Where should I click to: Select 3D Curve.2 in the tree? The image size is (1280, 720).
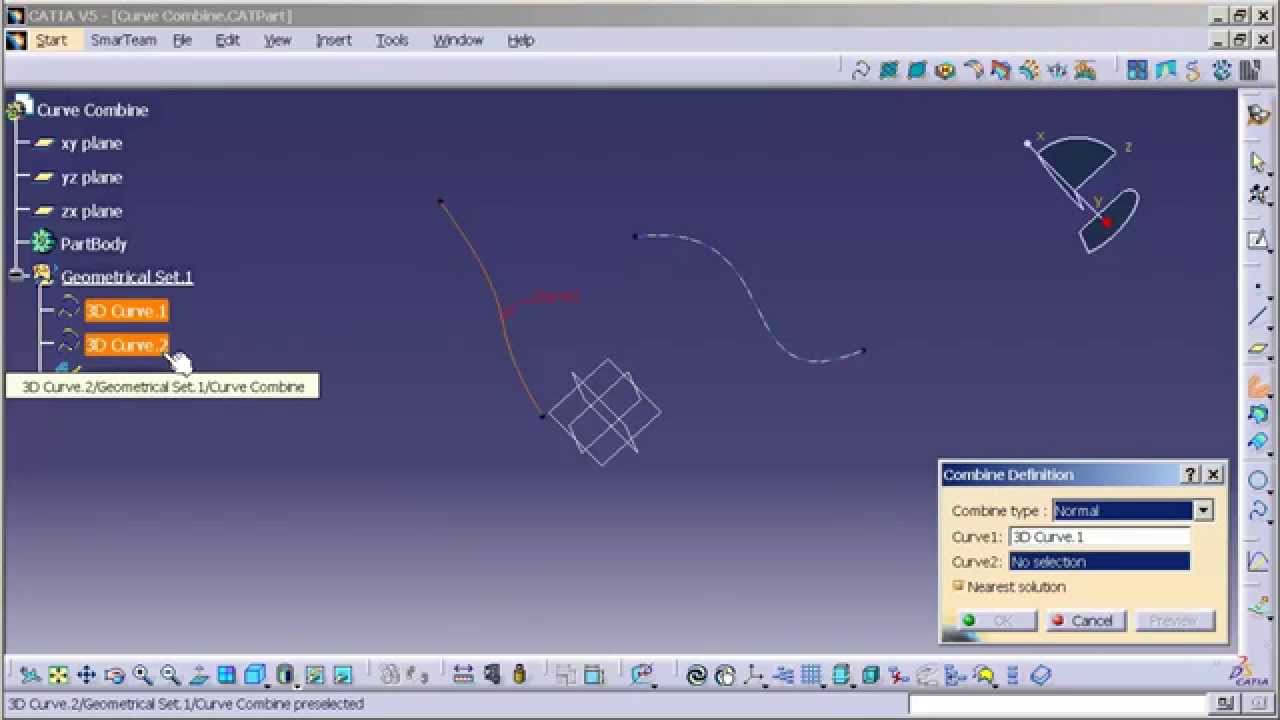126,345
